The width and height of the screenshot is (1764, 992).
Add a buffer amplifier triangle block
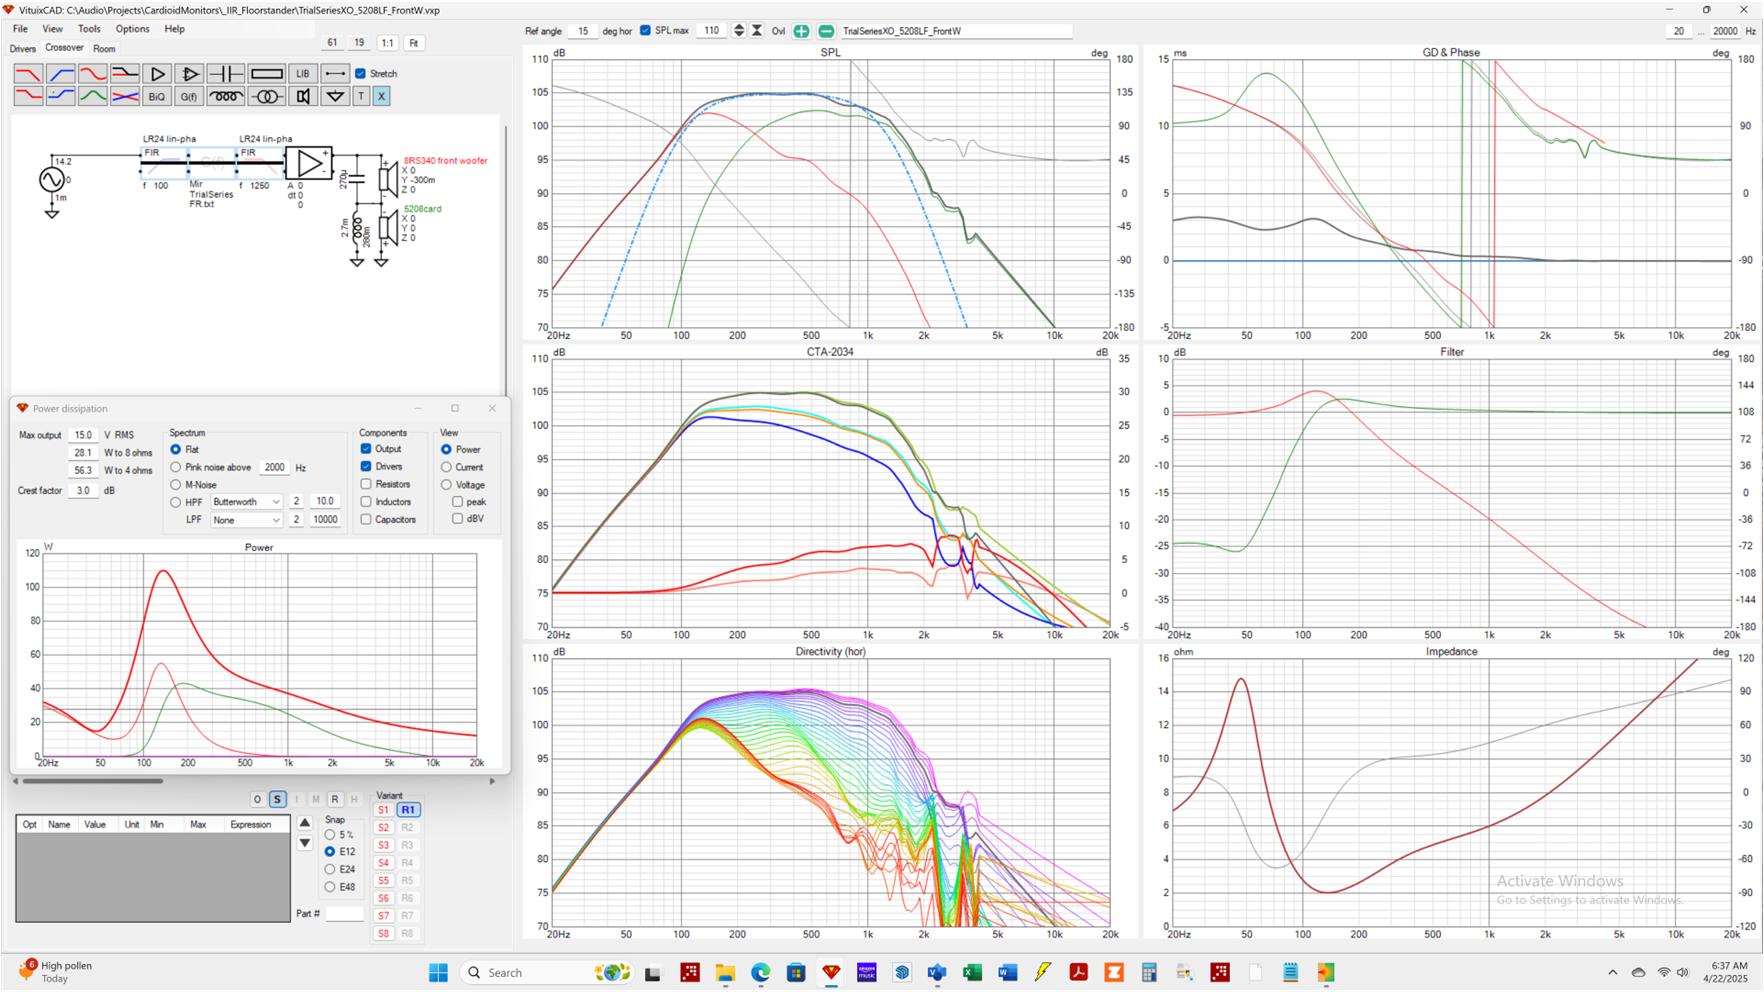[x=156, y=74]
